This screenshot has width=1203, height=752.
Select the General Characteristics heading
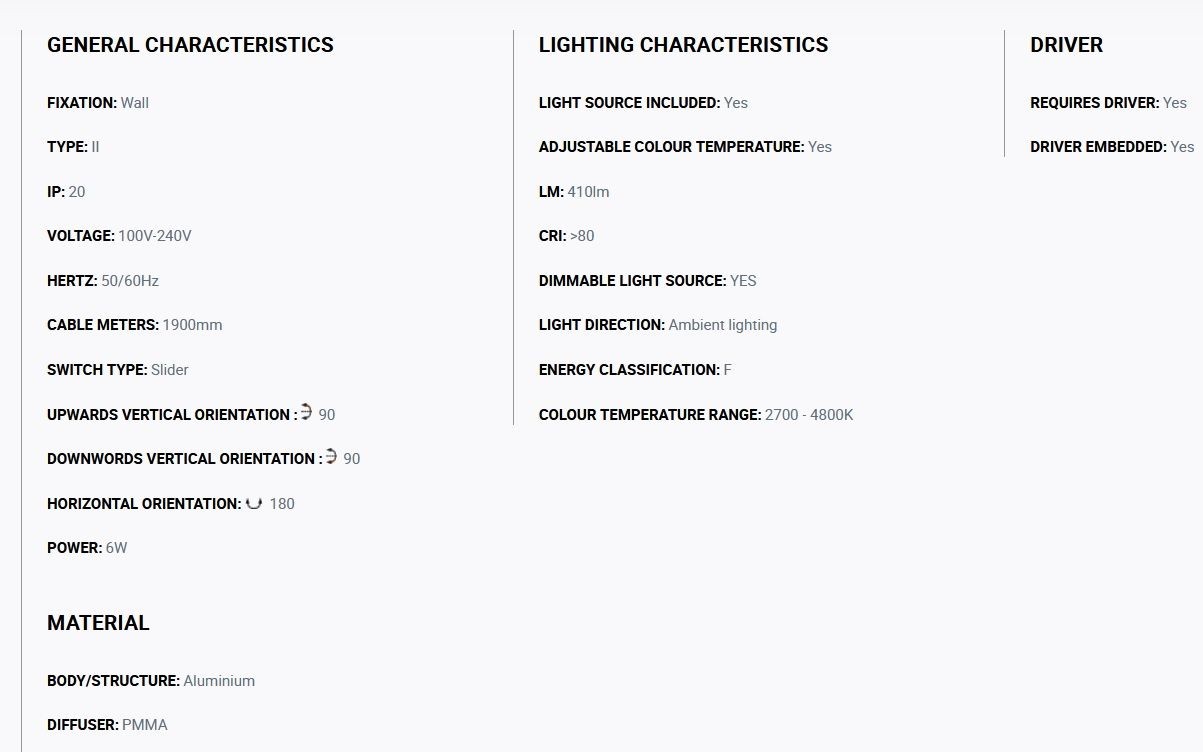coord(190,45)
